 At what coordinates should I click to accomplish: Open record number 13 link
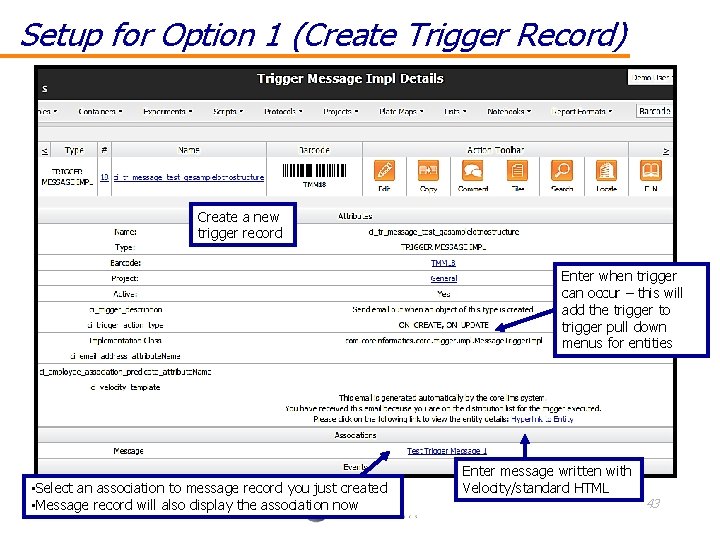click(104, 177)
